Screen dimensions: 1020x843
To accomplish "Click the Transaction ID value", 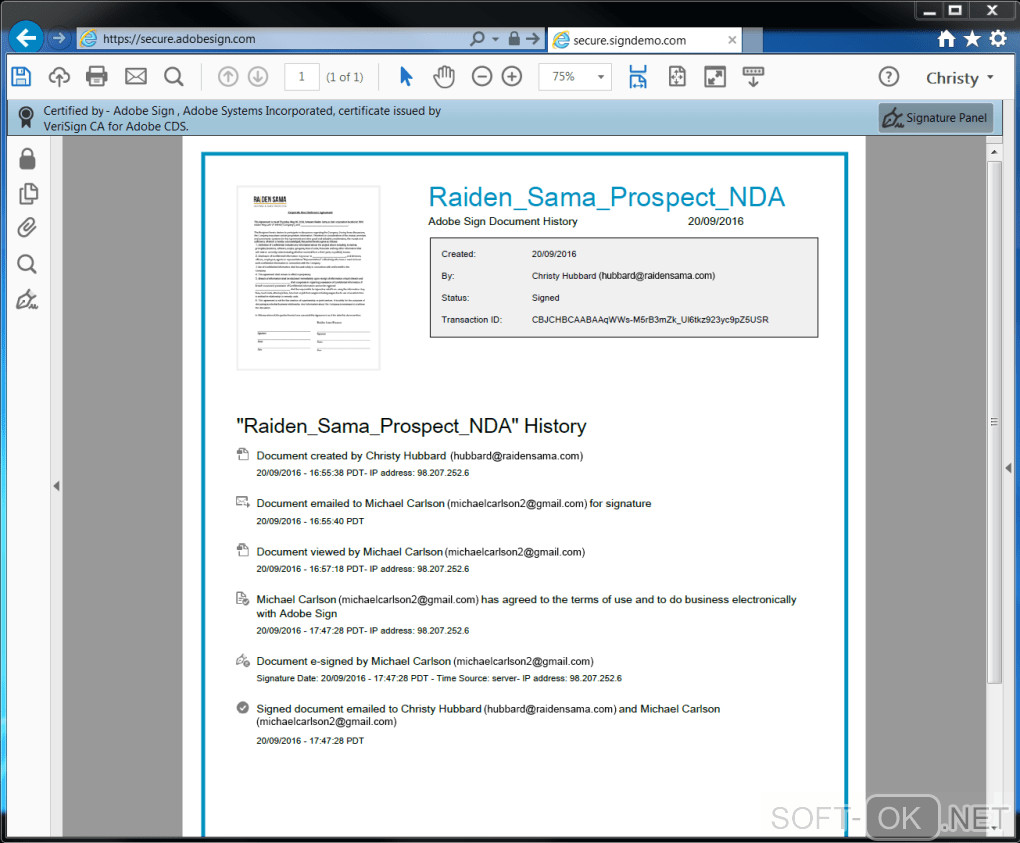I will (x=650, y=320).
